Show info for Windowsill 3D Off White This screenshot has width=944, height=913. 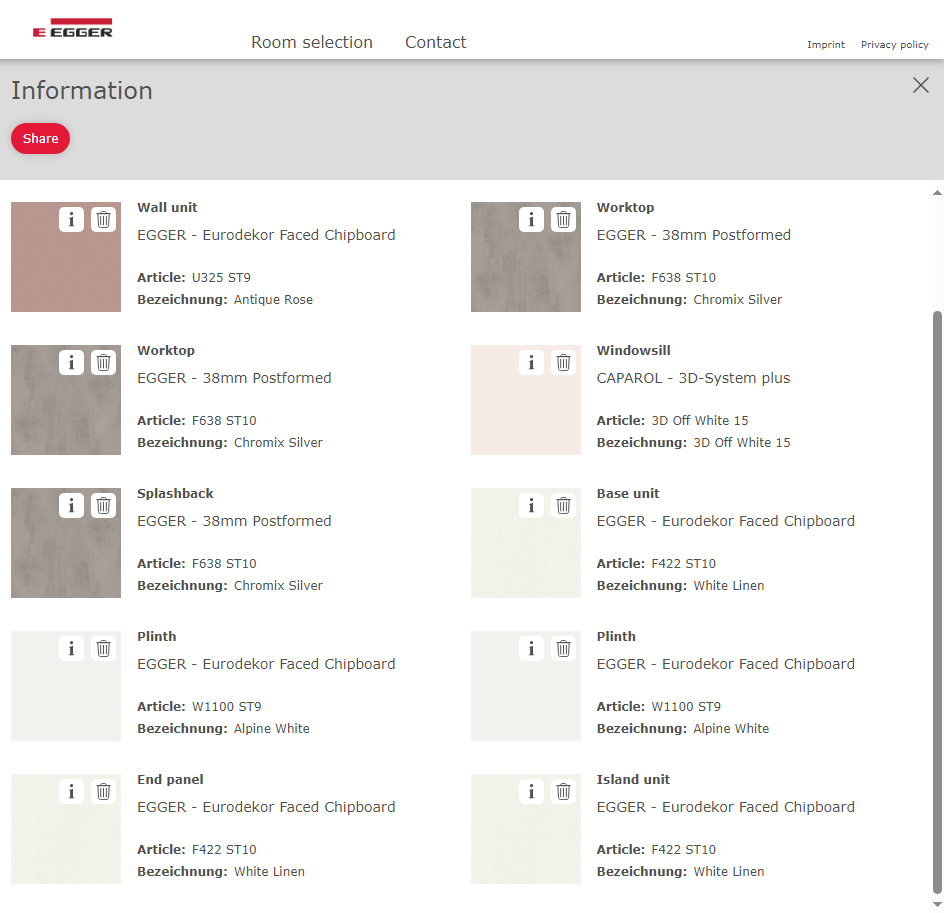pyautogui.click(x=531, y=362)
